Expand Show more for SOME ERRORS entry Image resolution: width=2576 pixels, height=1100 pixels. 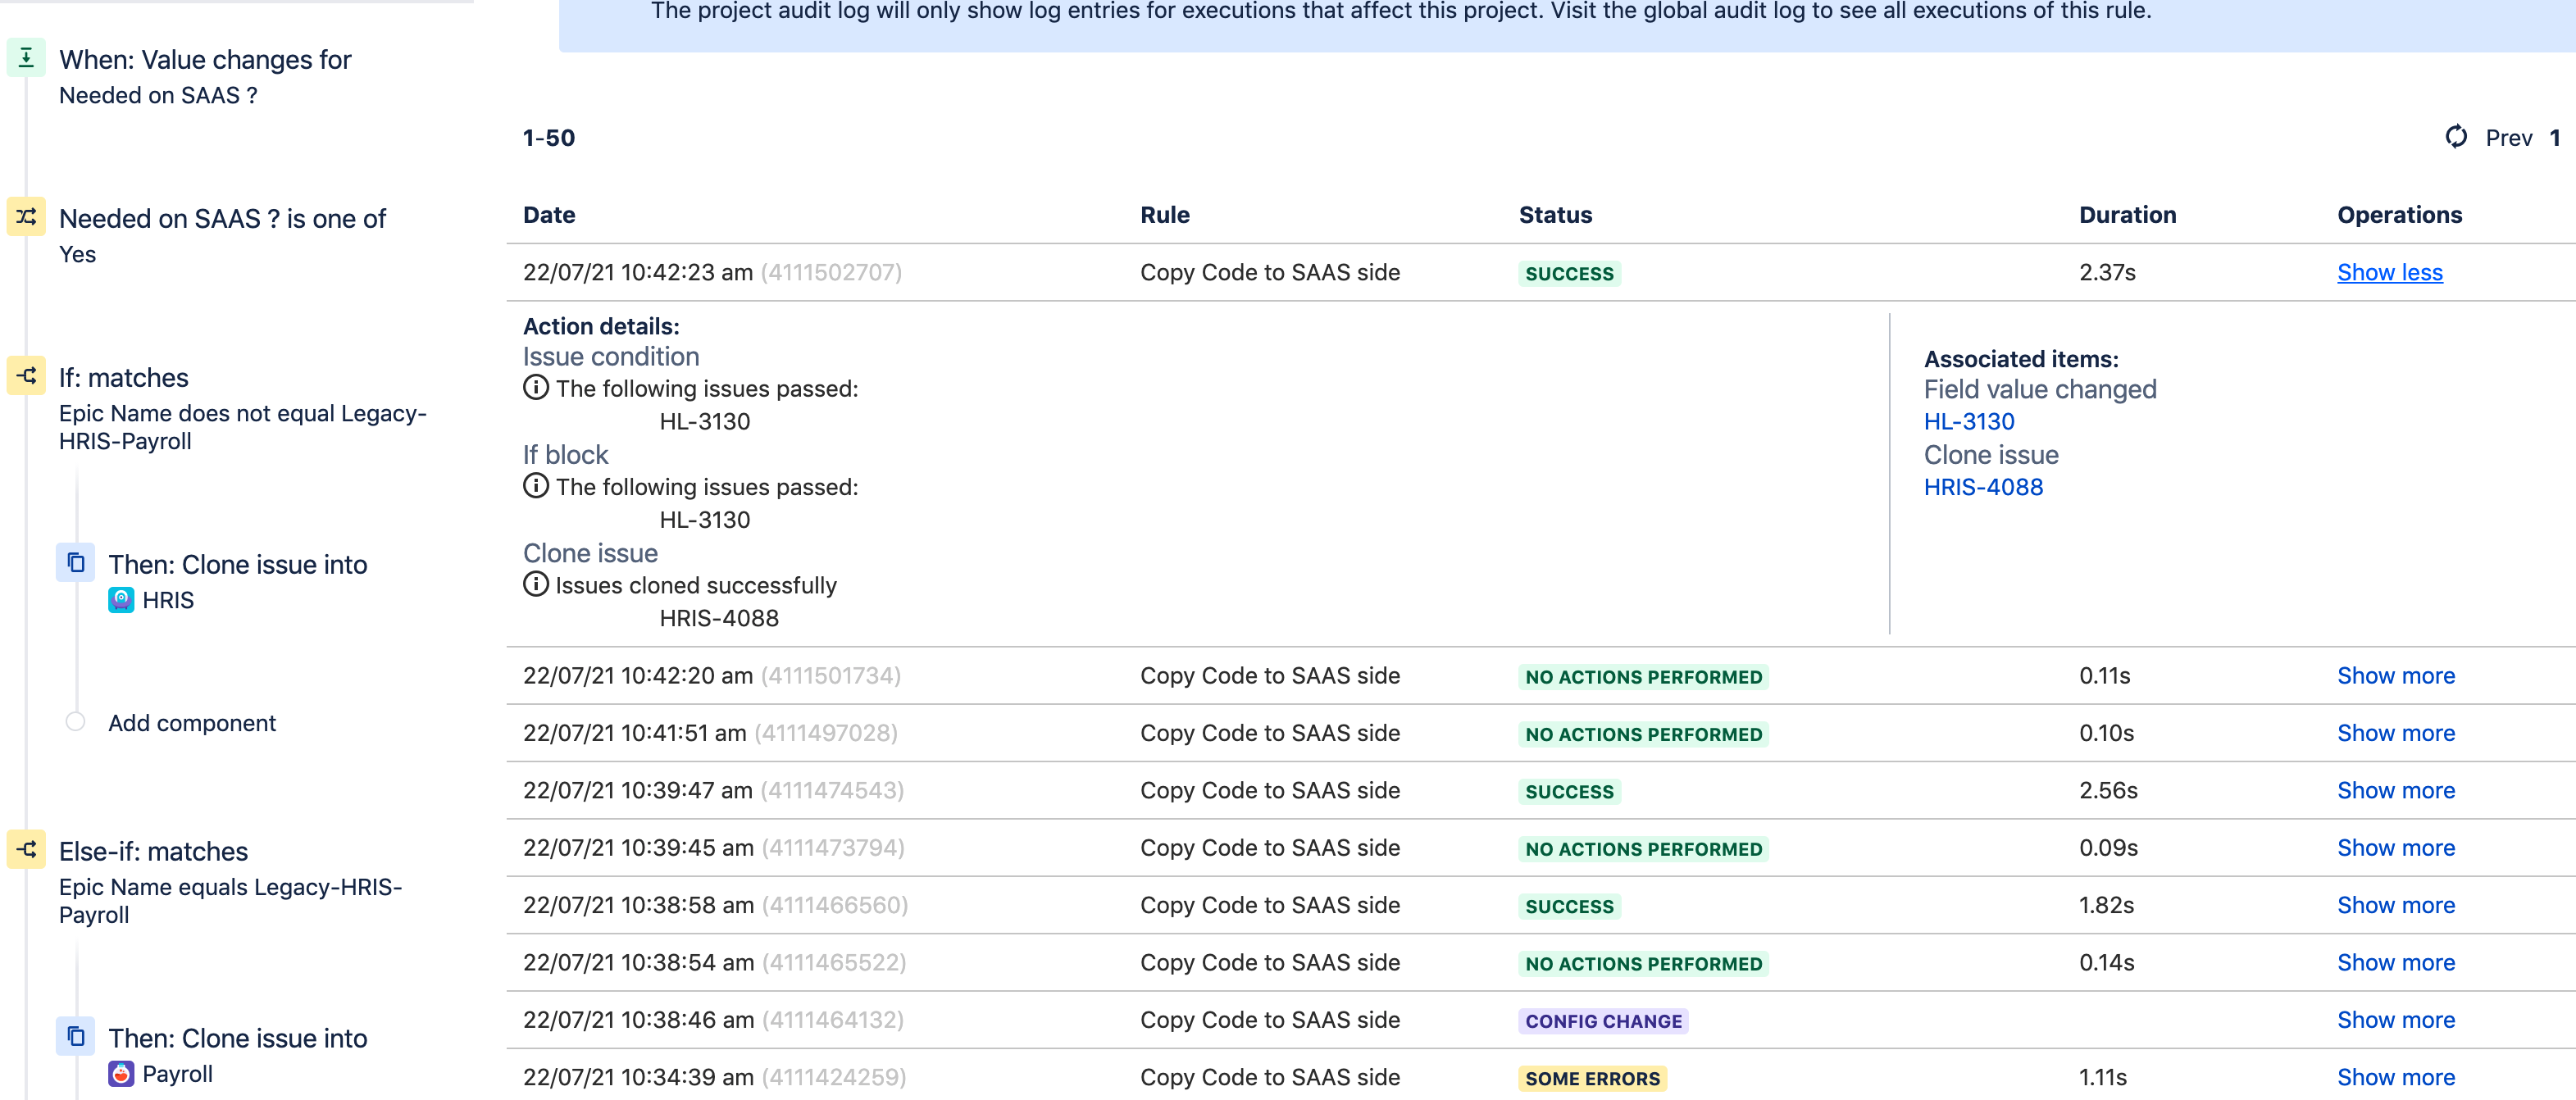coord(2396,1077)
